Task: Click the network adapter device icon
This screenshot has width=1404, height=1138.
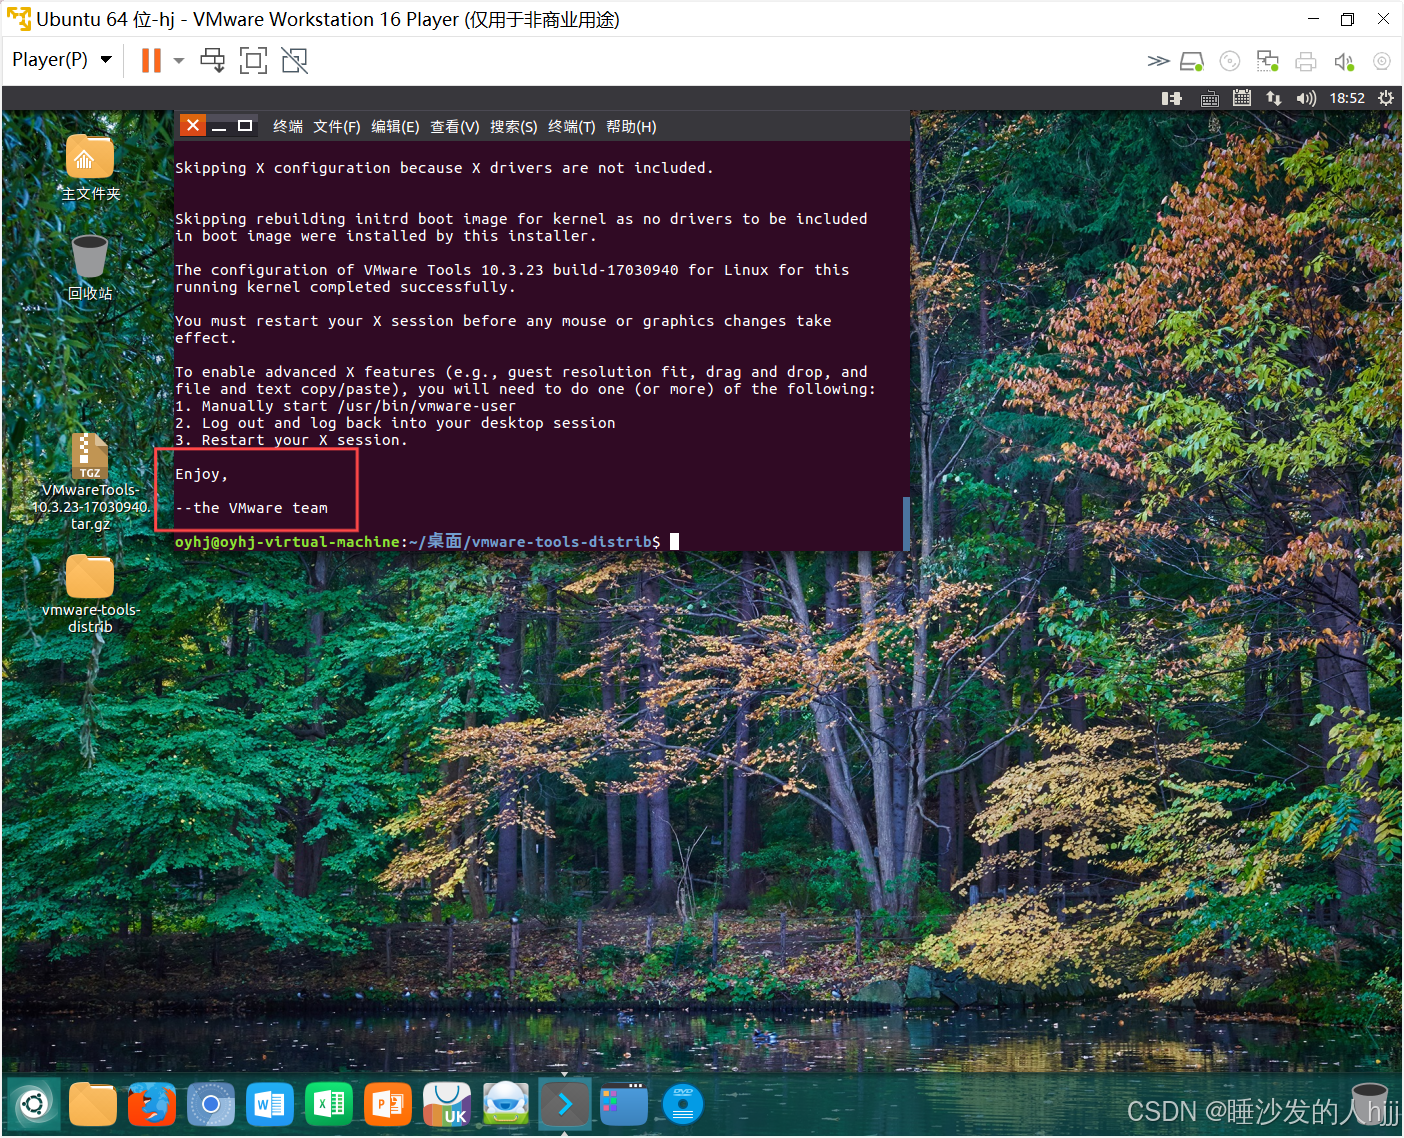Action: (x=1268, y=62)
